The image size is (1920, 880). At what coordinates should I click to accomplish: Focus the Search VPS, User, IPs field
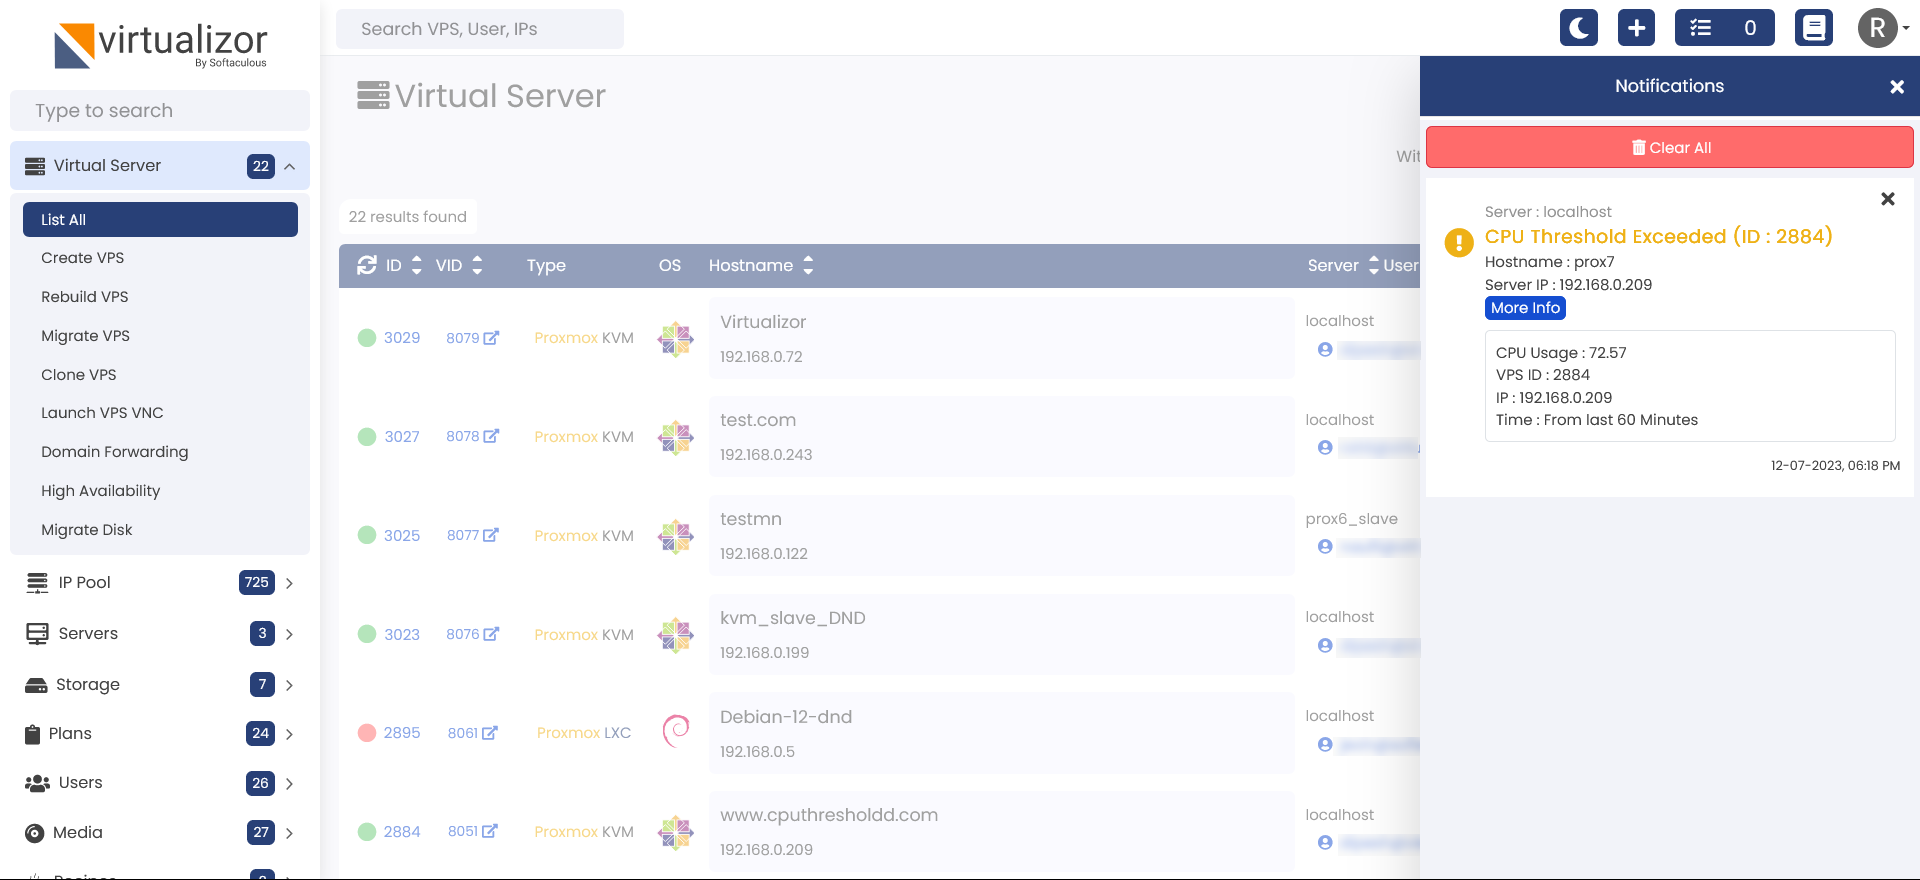click(x=480, y=29)
